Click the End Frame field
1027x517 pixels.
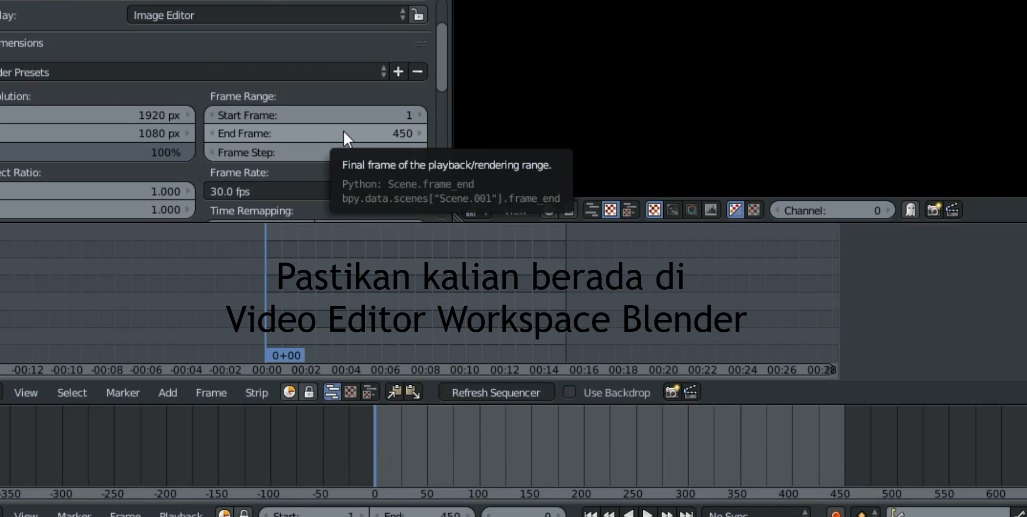(x=316, y=134)
